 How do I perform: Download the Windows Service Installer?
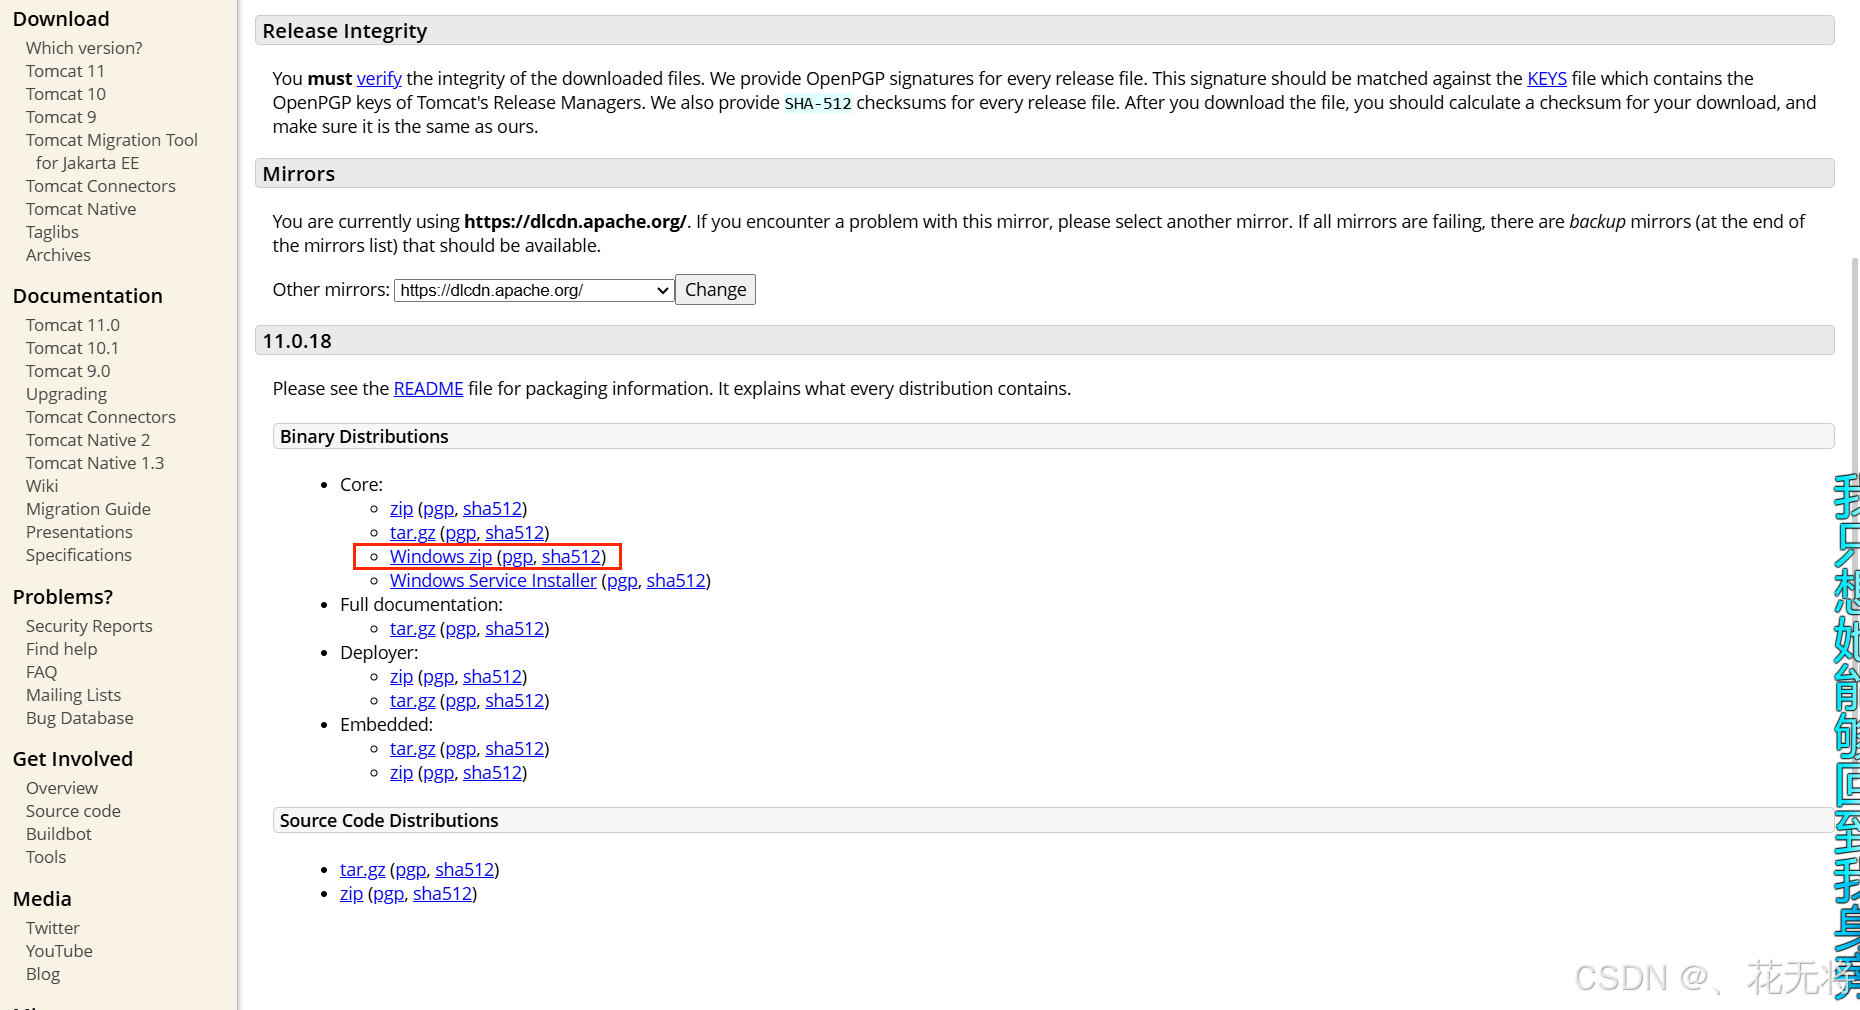pos(493,580)
